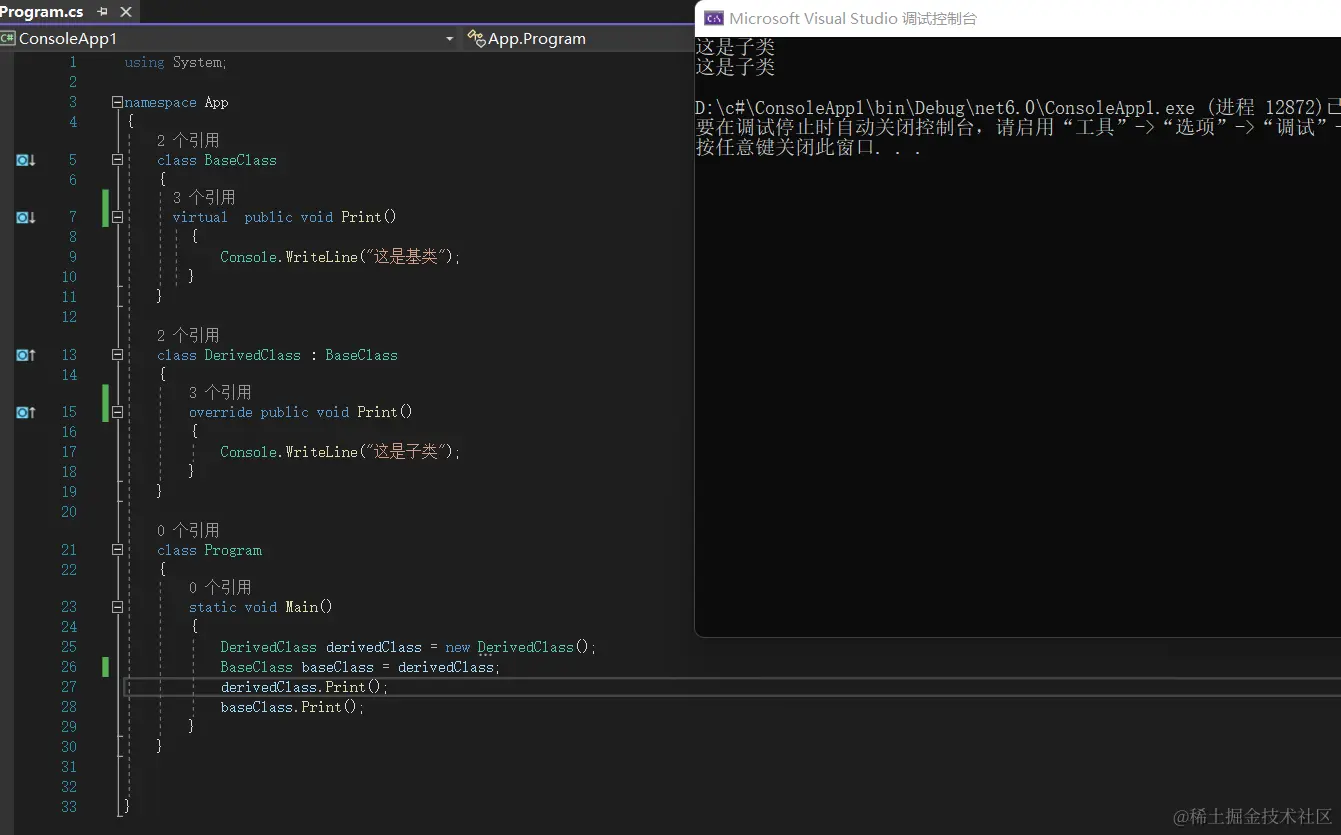Click the string "这是基类" in the code
The width and height of the screenshot is (1341, 835).
pyautogui.click(x=405, y=257)
